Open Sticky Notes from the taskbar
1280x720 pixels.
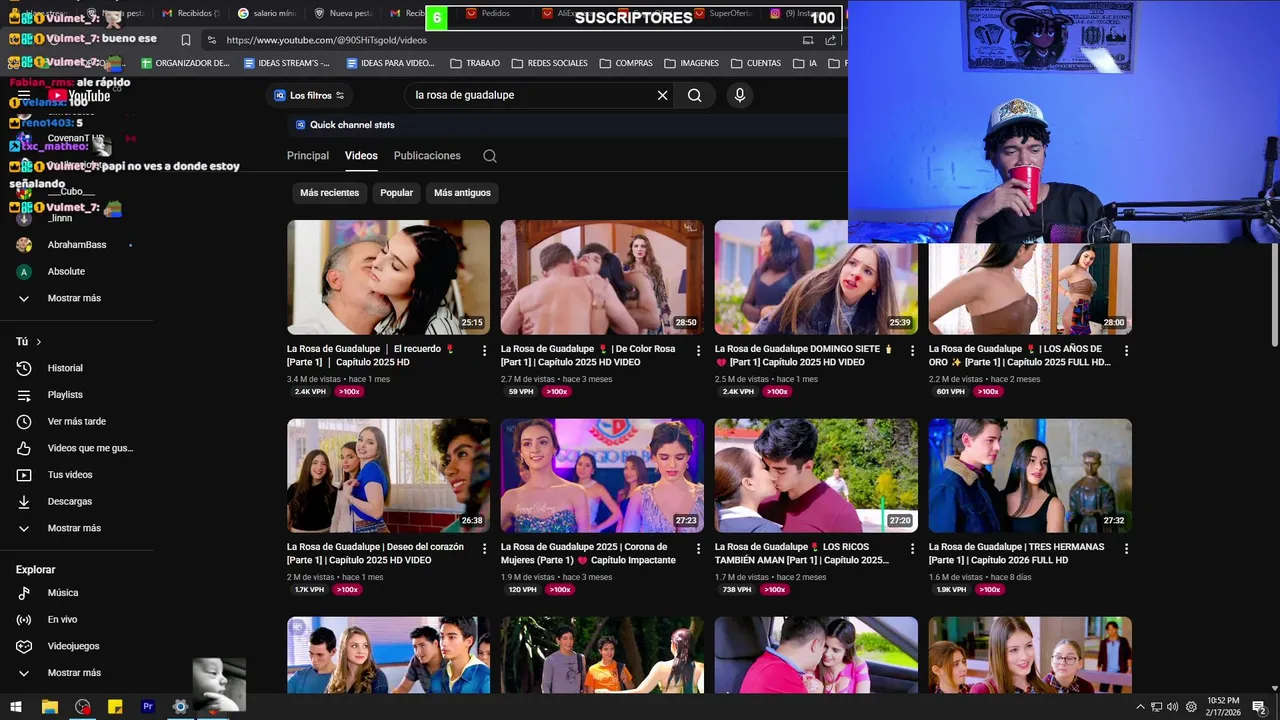coord(115,707)
